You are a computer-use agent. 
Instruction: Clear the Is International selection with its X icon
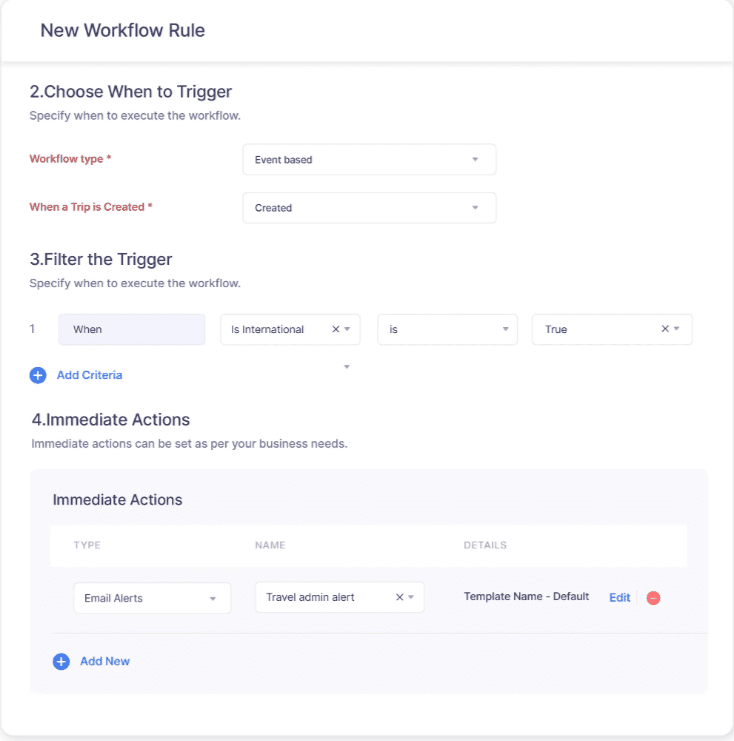336,329
